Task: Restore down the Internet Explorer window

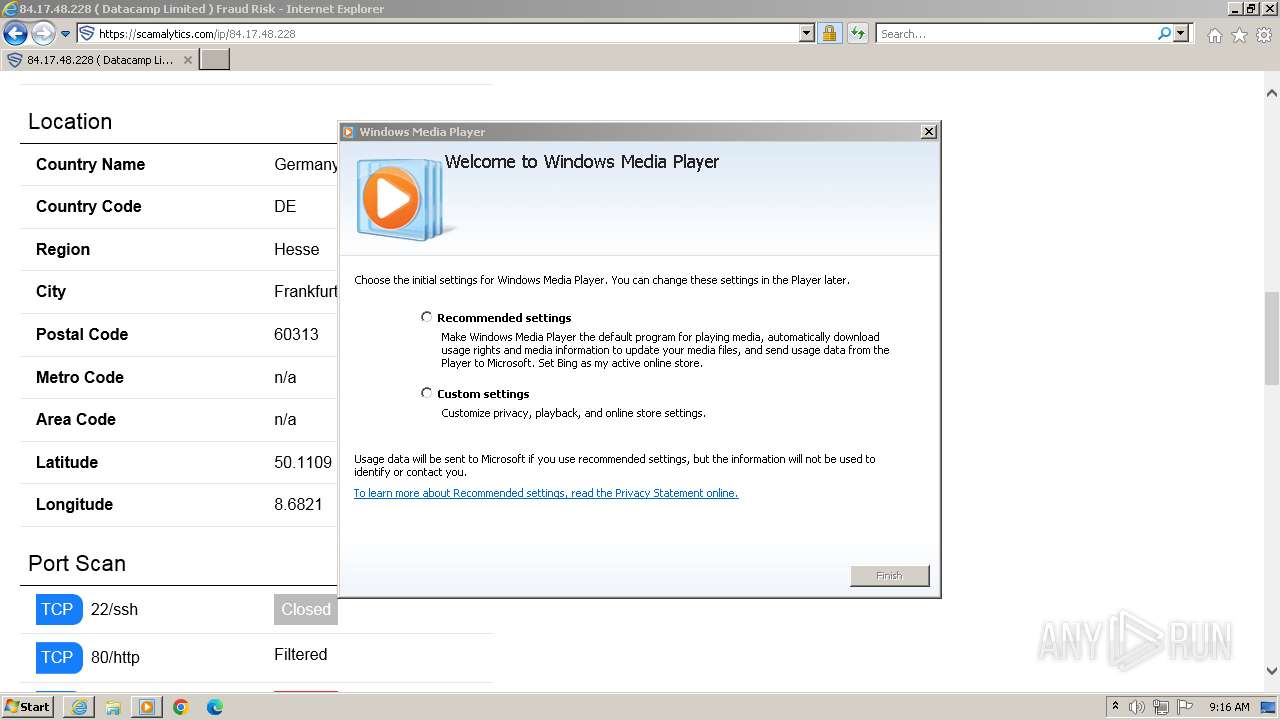Action: pos(1251,9)
